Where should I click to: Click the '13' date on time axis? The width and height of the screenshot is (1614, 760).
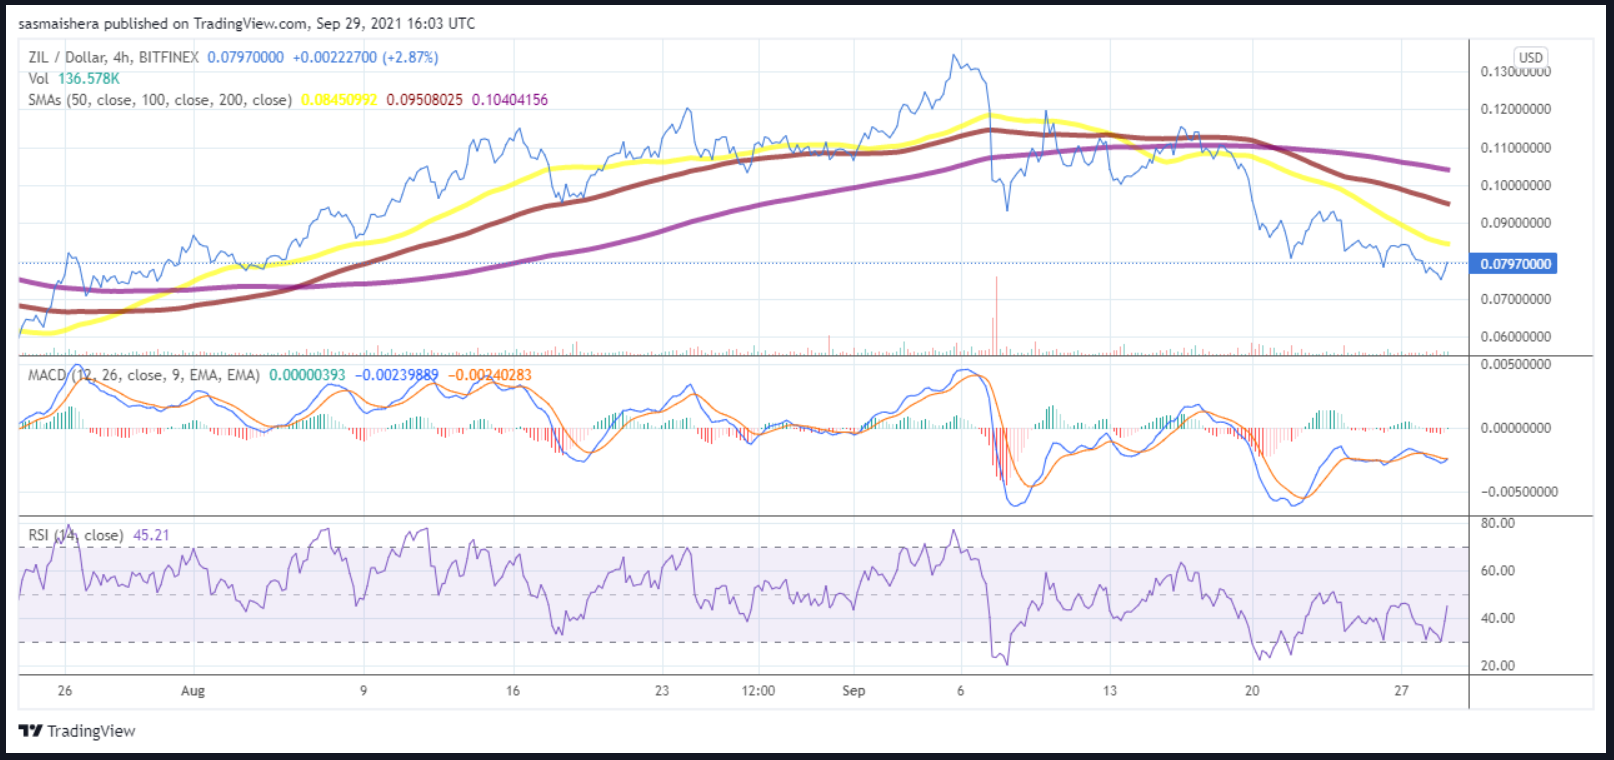click(1110, 690)
